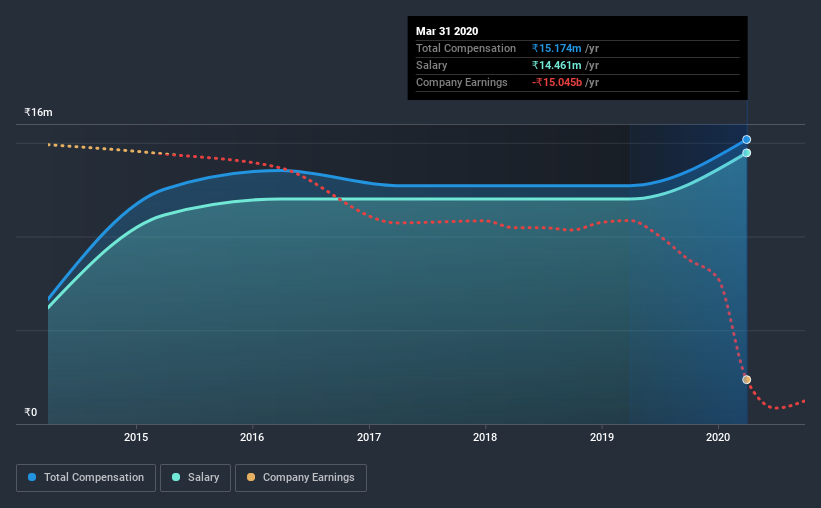Toggle the Total Compensation legend button
Screen dimensions: 821x508
coord(86,478)
